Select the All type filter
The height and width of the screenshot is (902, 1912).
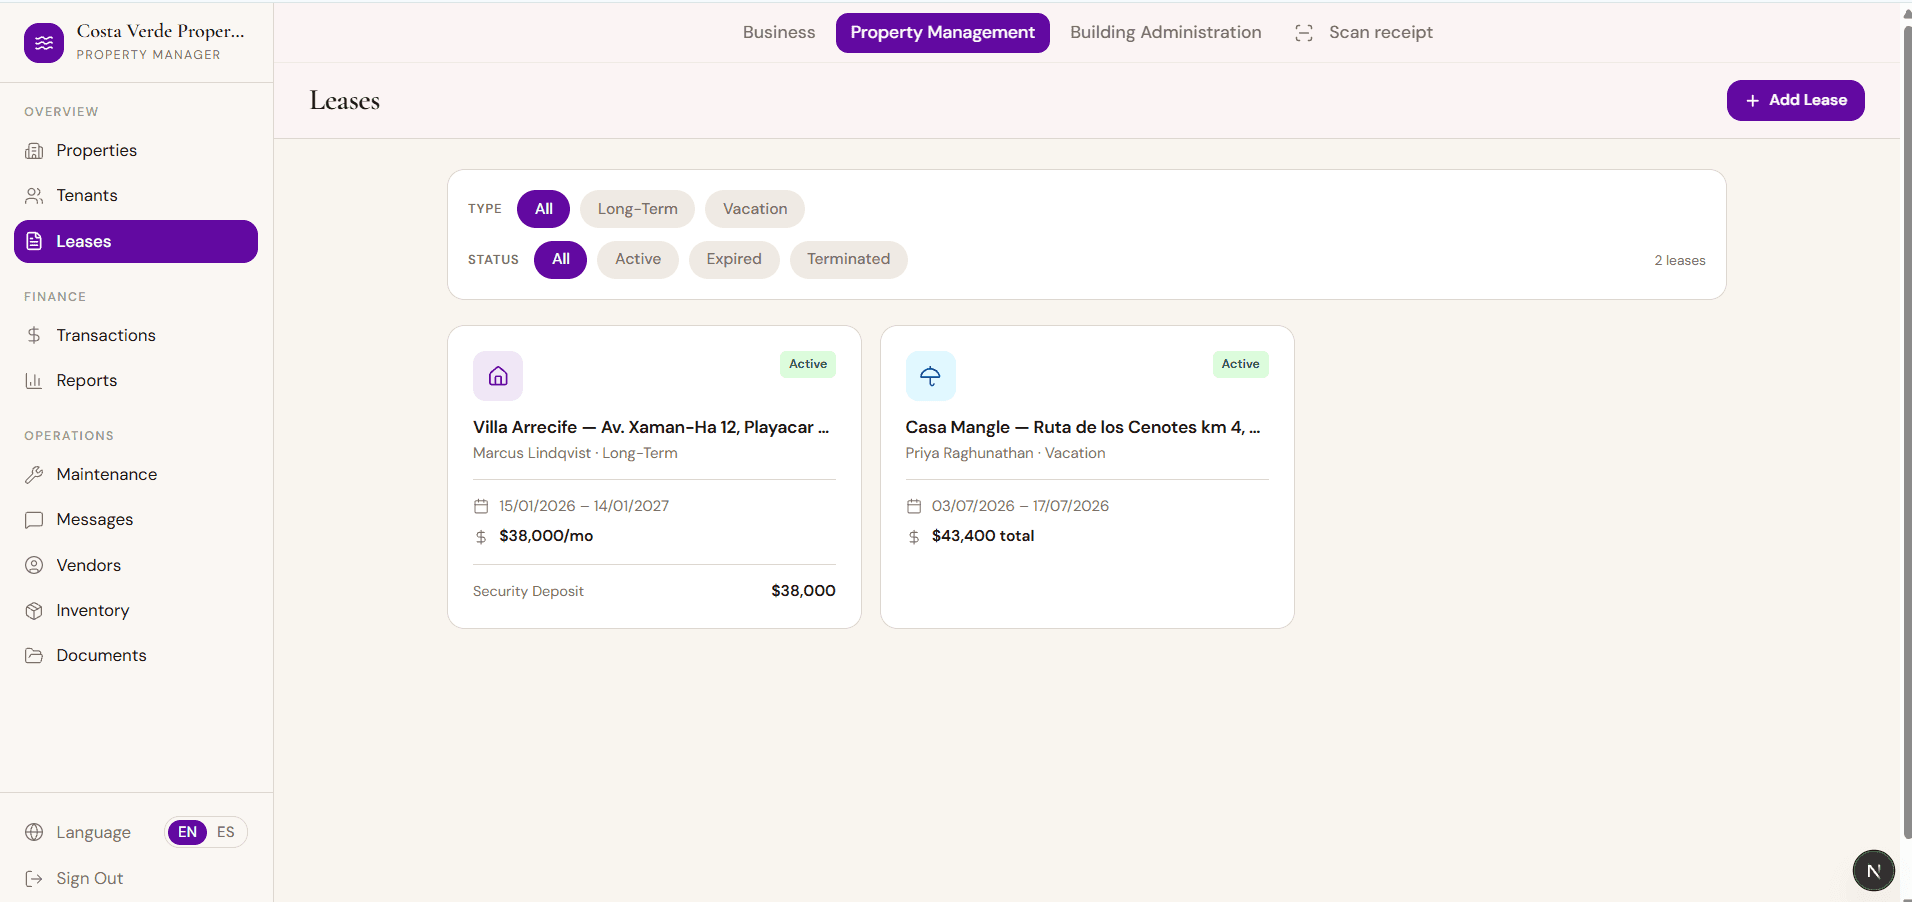(x=543, y=209)
